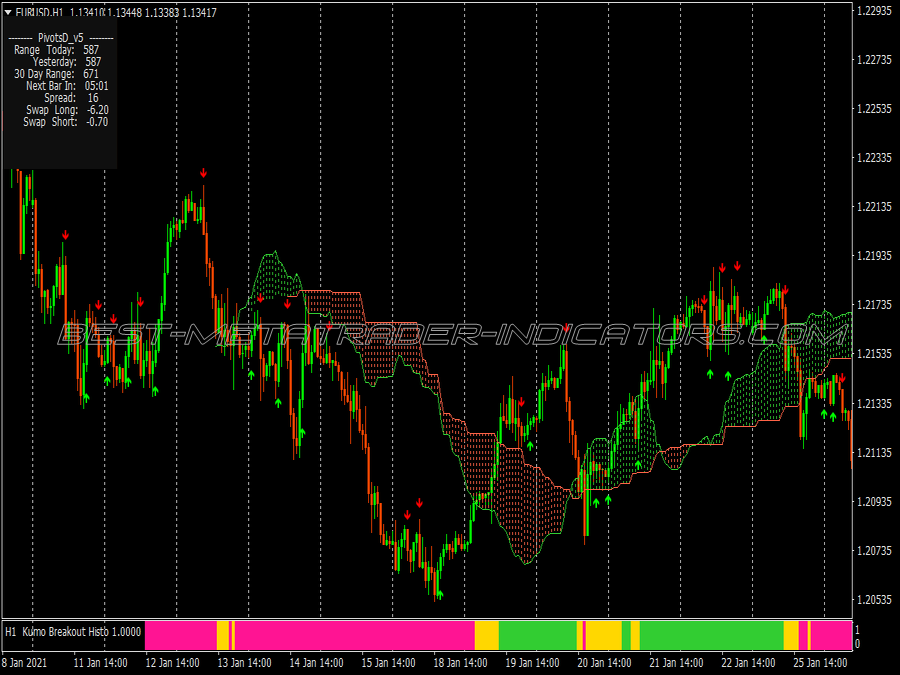Click the '11 Jan 14:00' time label

pos(100,663)
